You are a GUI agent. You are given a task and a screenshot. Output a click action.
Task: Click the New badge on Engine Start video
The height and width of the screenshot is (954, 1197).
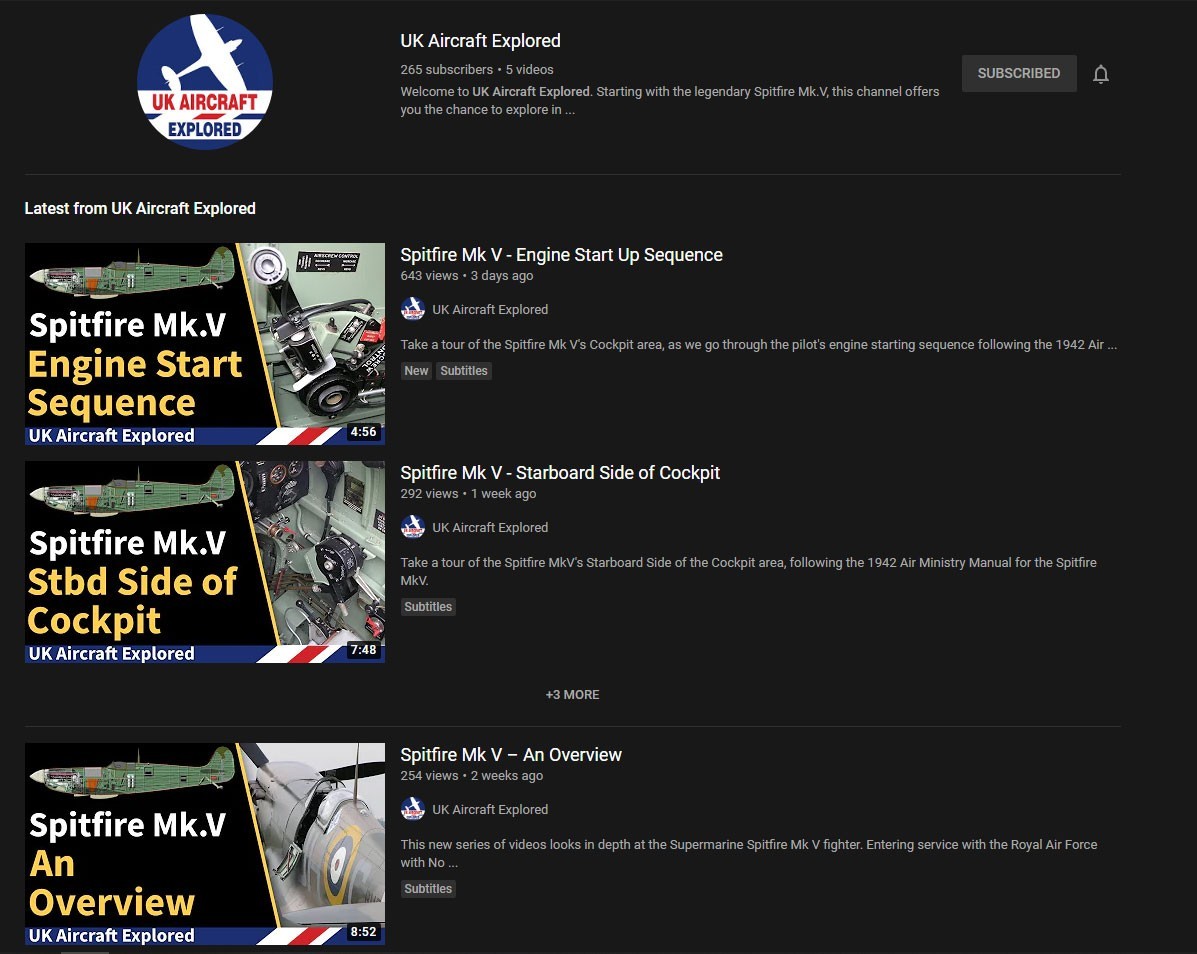pos(416,371)
